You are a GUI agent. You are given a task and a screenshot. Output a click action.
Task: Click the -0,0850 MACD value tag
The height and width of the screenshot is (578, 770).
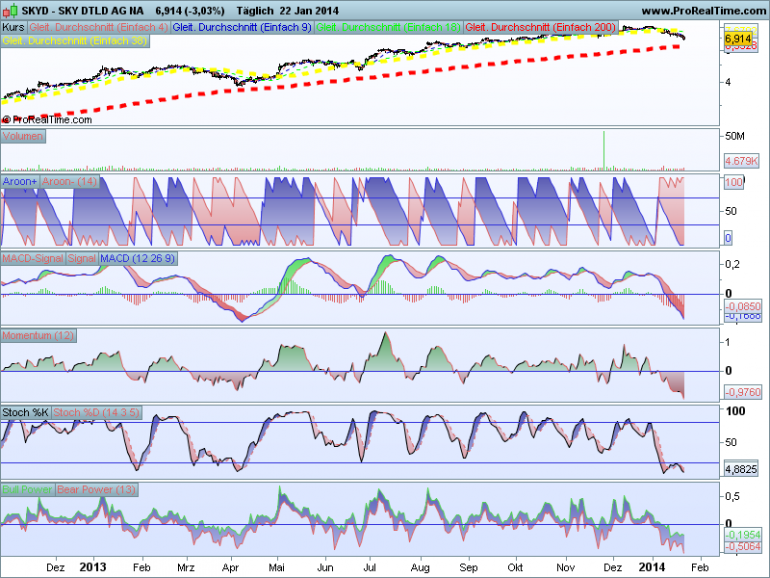tap(743, 306)
